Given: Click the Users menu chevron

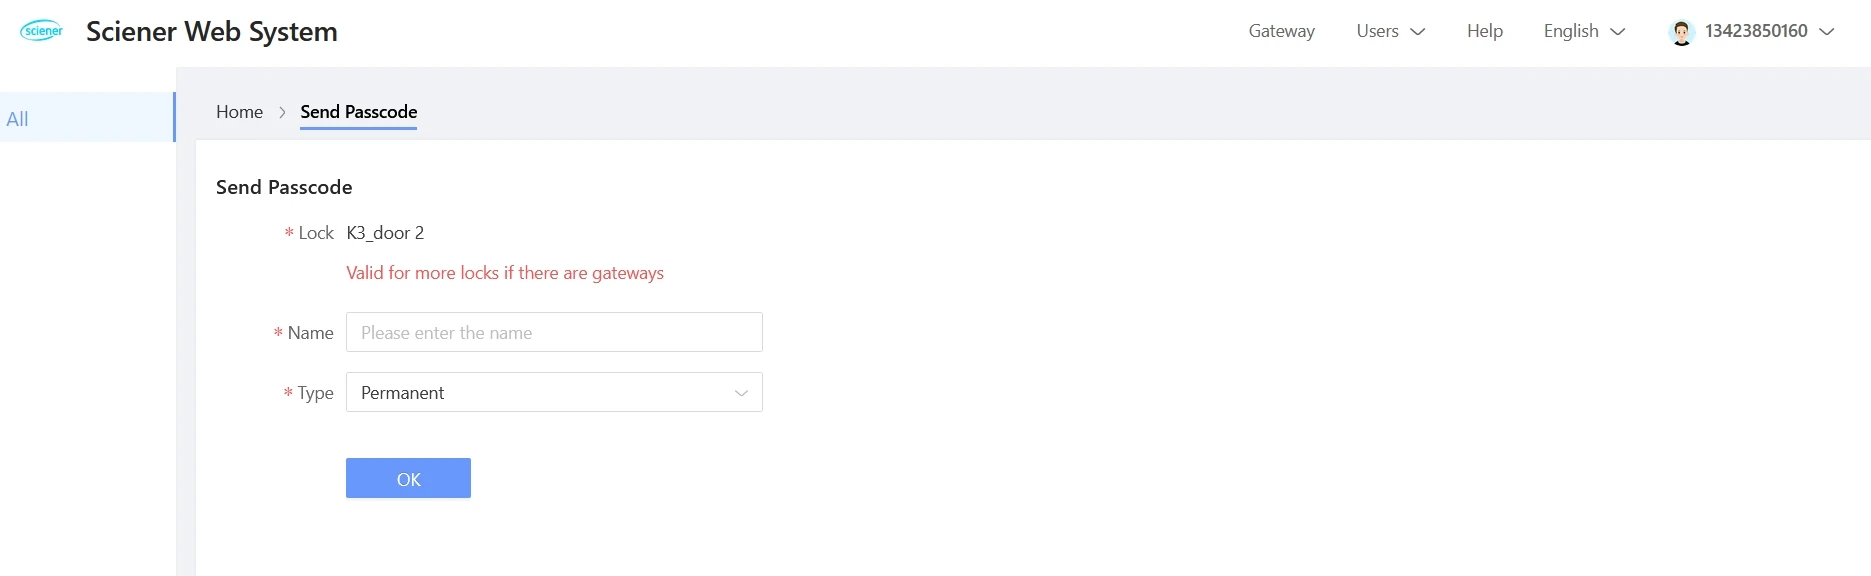Looking at the screenshot, I should [1417, 32].
